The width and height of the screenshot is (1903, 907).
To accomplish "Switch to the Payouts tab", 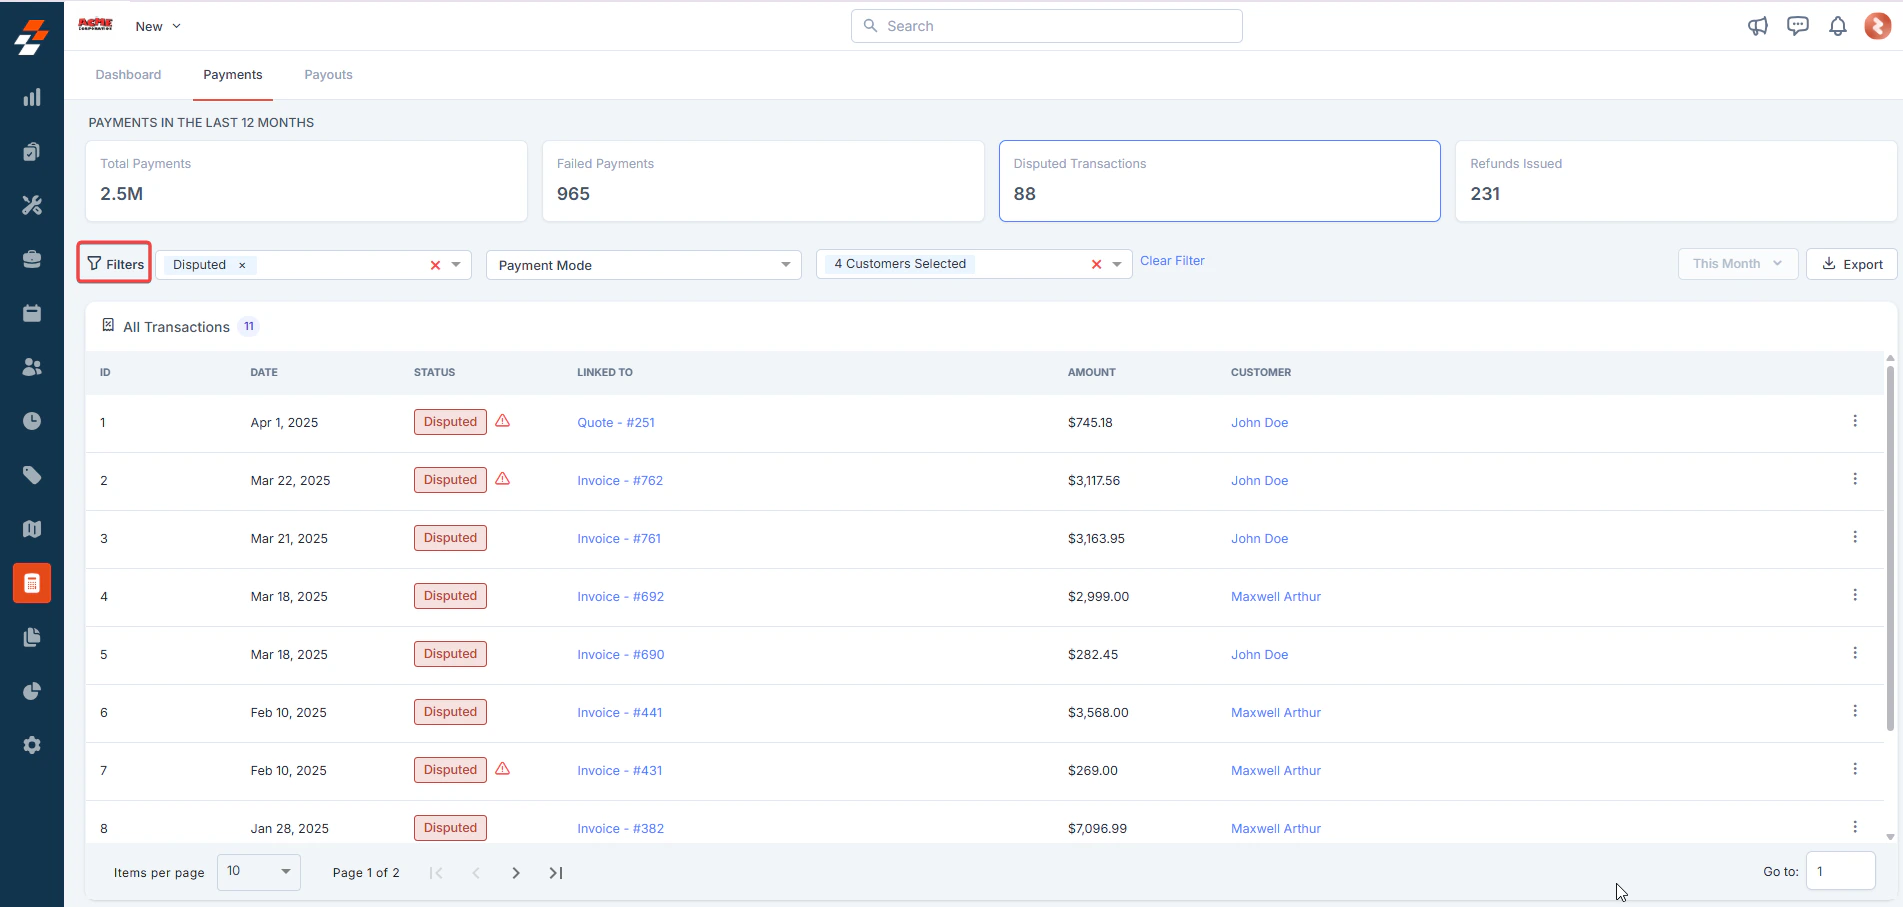I will [328, 75].
